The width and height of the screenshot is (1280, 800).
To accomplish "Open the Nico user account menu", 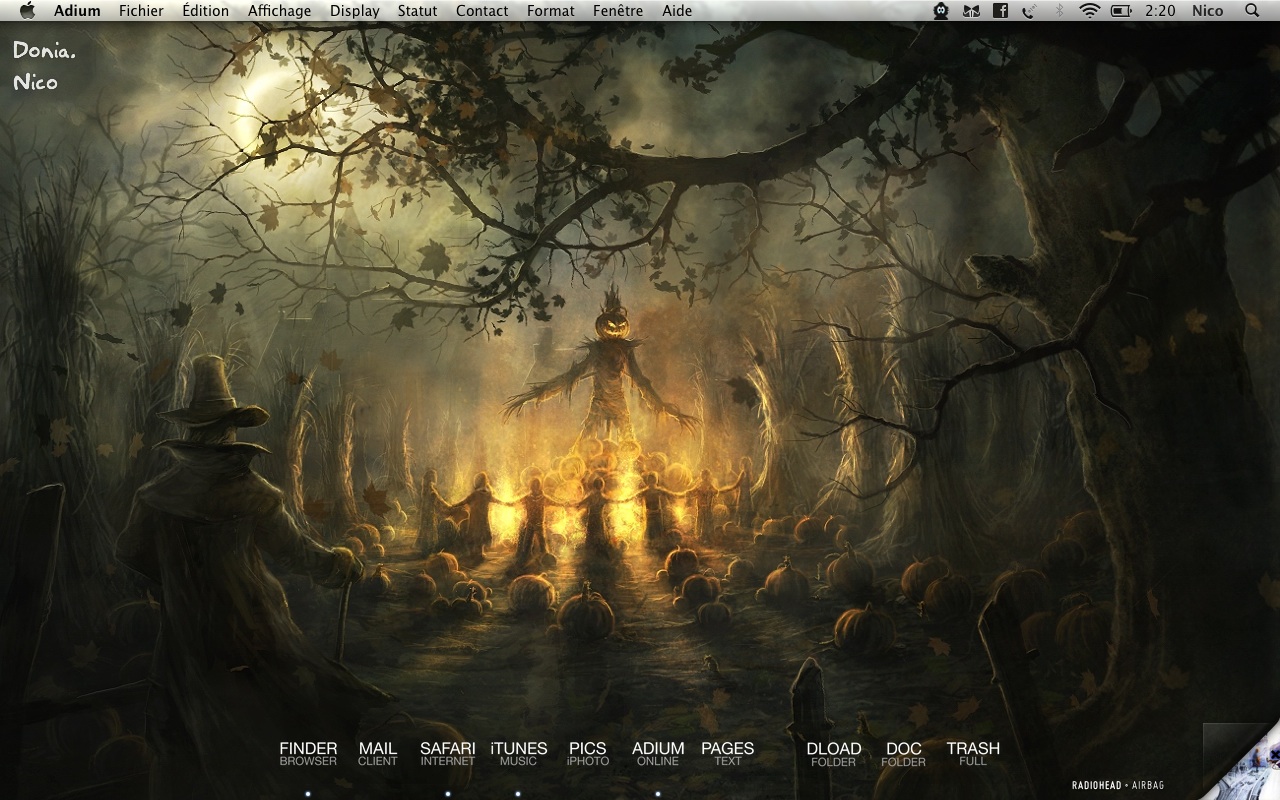I will coord(1208,11).
